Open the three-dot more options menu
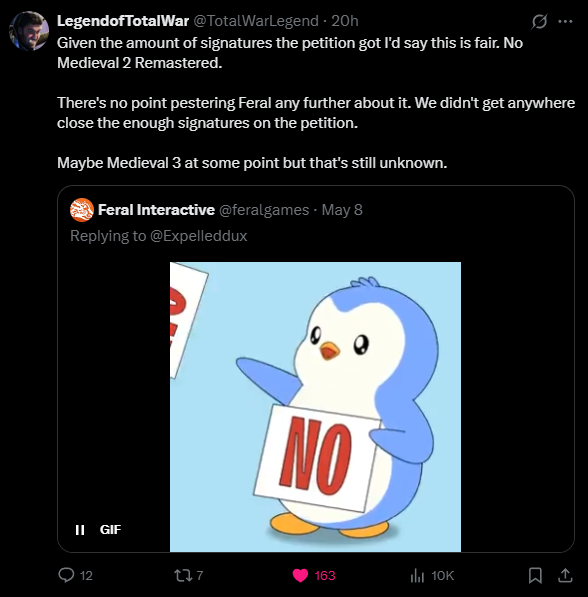The width and height of the screenshot is (588, 597). (x=565, y=22)
